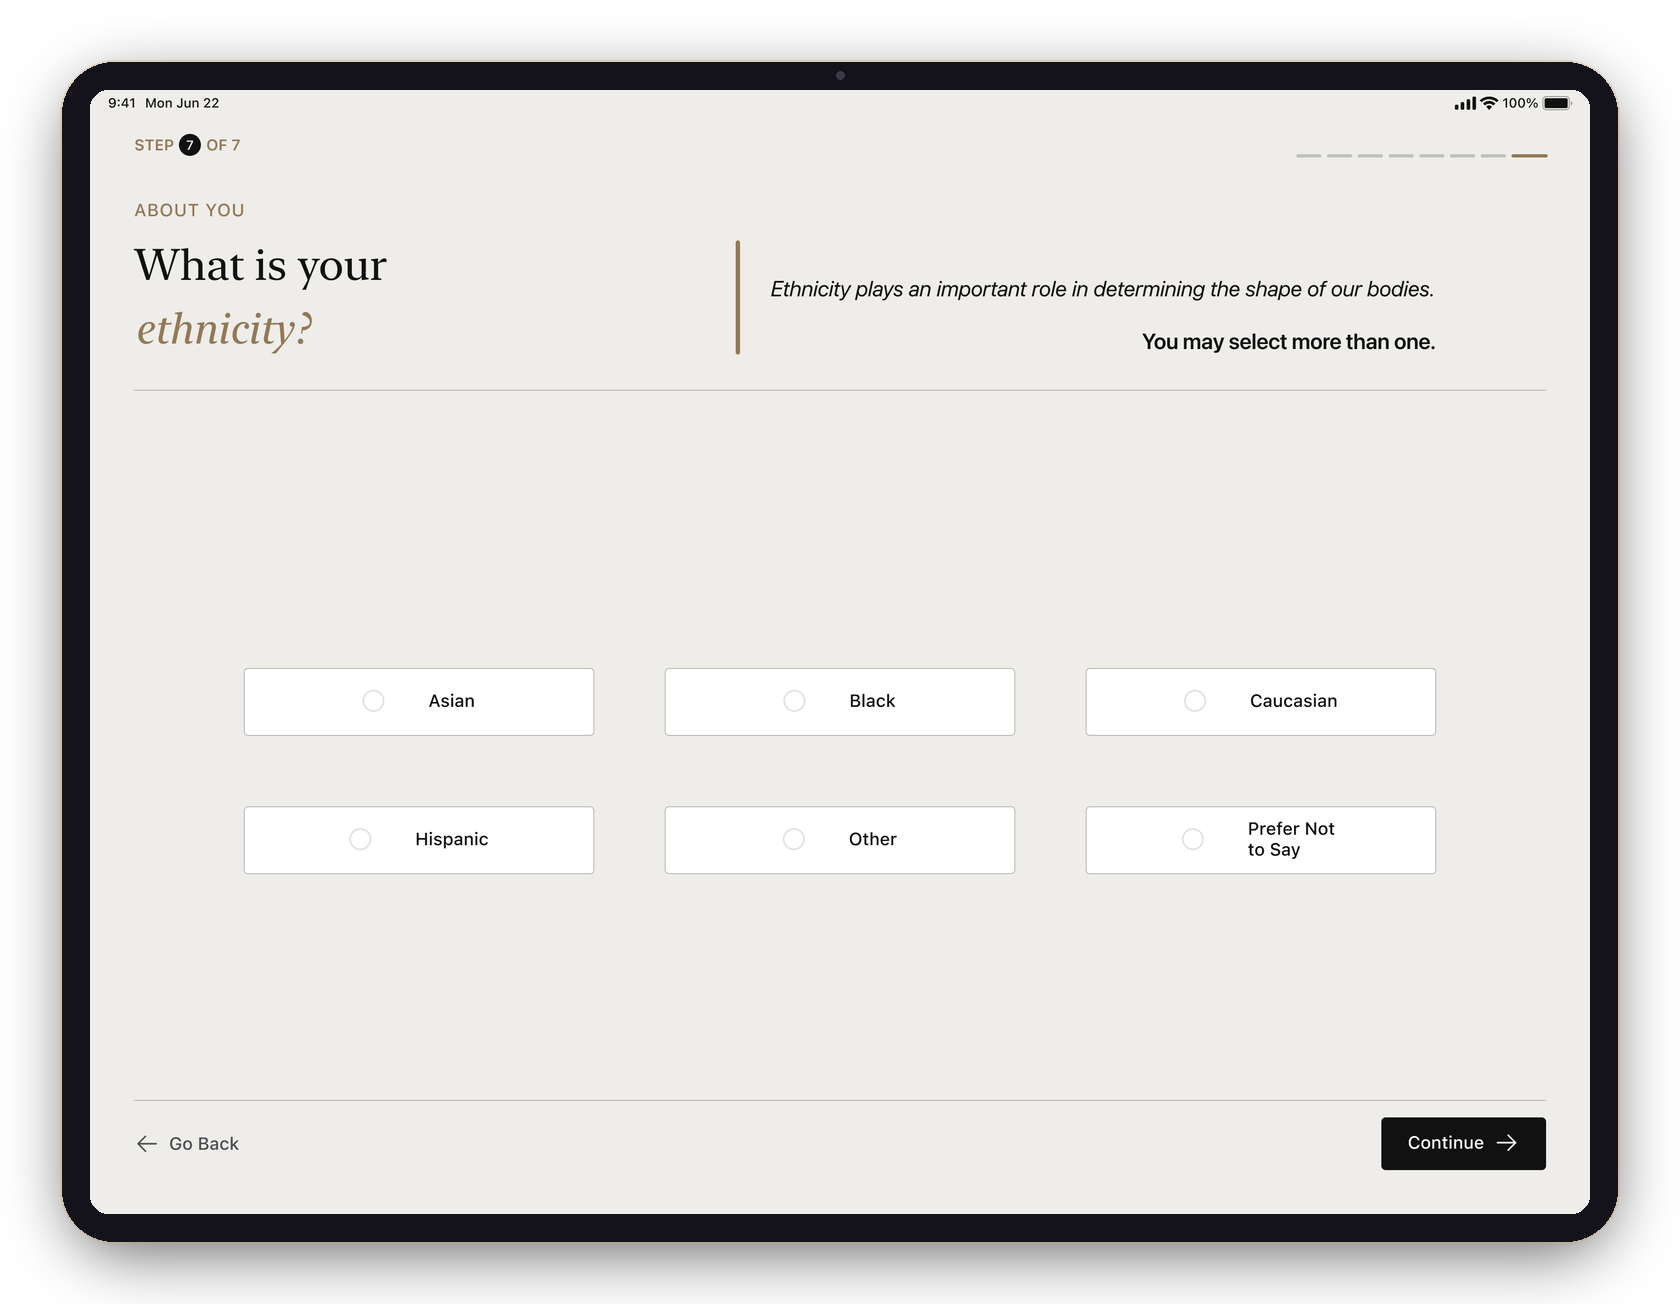Click the 'What is your' heading text

tap(261, 266)
